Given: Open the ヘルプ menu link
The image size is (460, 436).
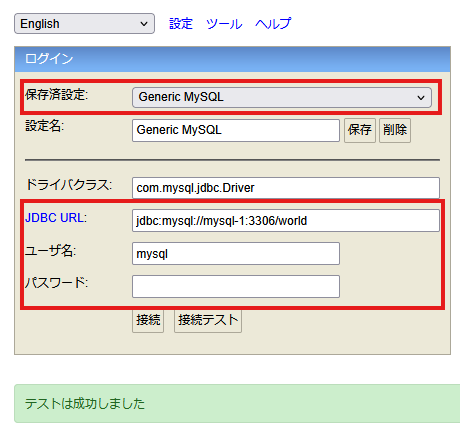Looking at the screenshot, I should (273, 24).
